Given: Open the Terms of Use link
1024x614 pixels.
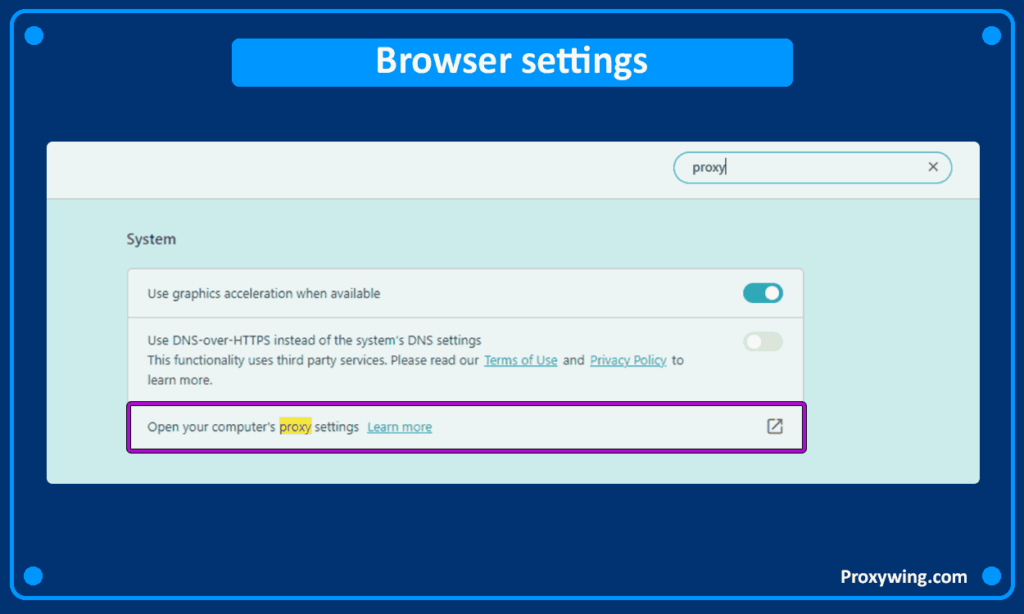Looking at the screenshot, I should [x=520, y=360].
